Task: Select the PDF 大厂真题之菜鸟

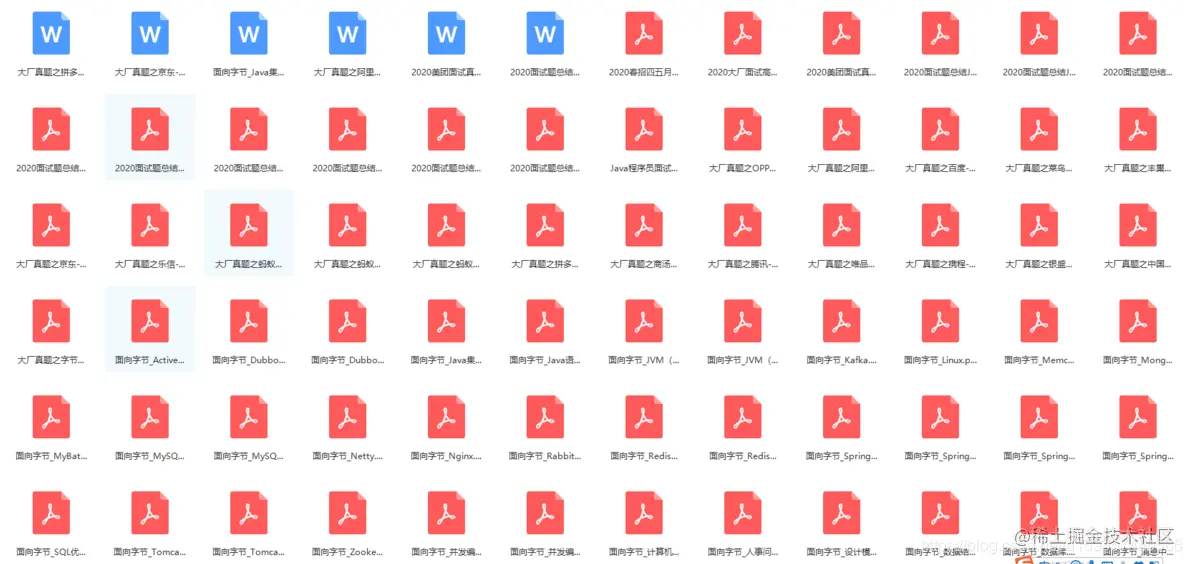Action: coord(1039,129)
